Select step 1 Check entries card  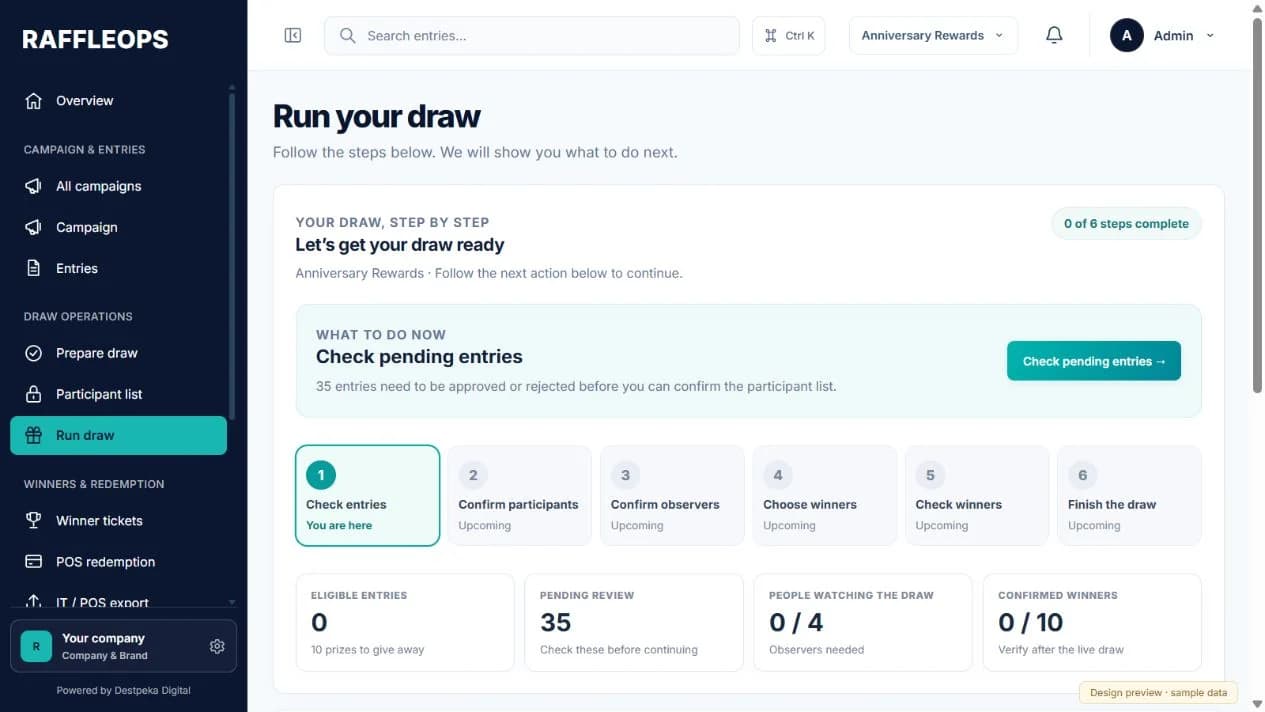click(x=368, y=496)
